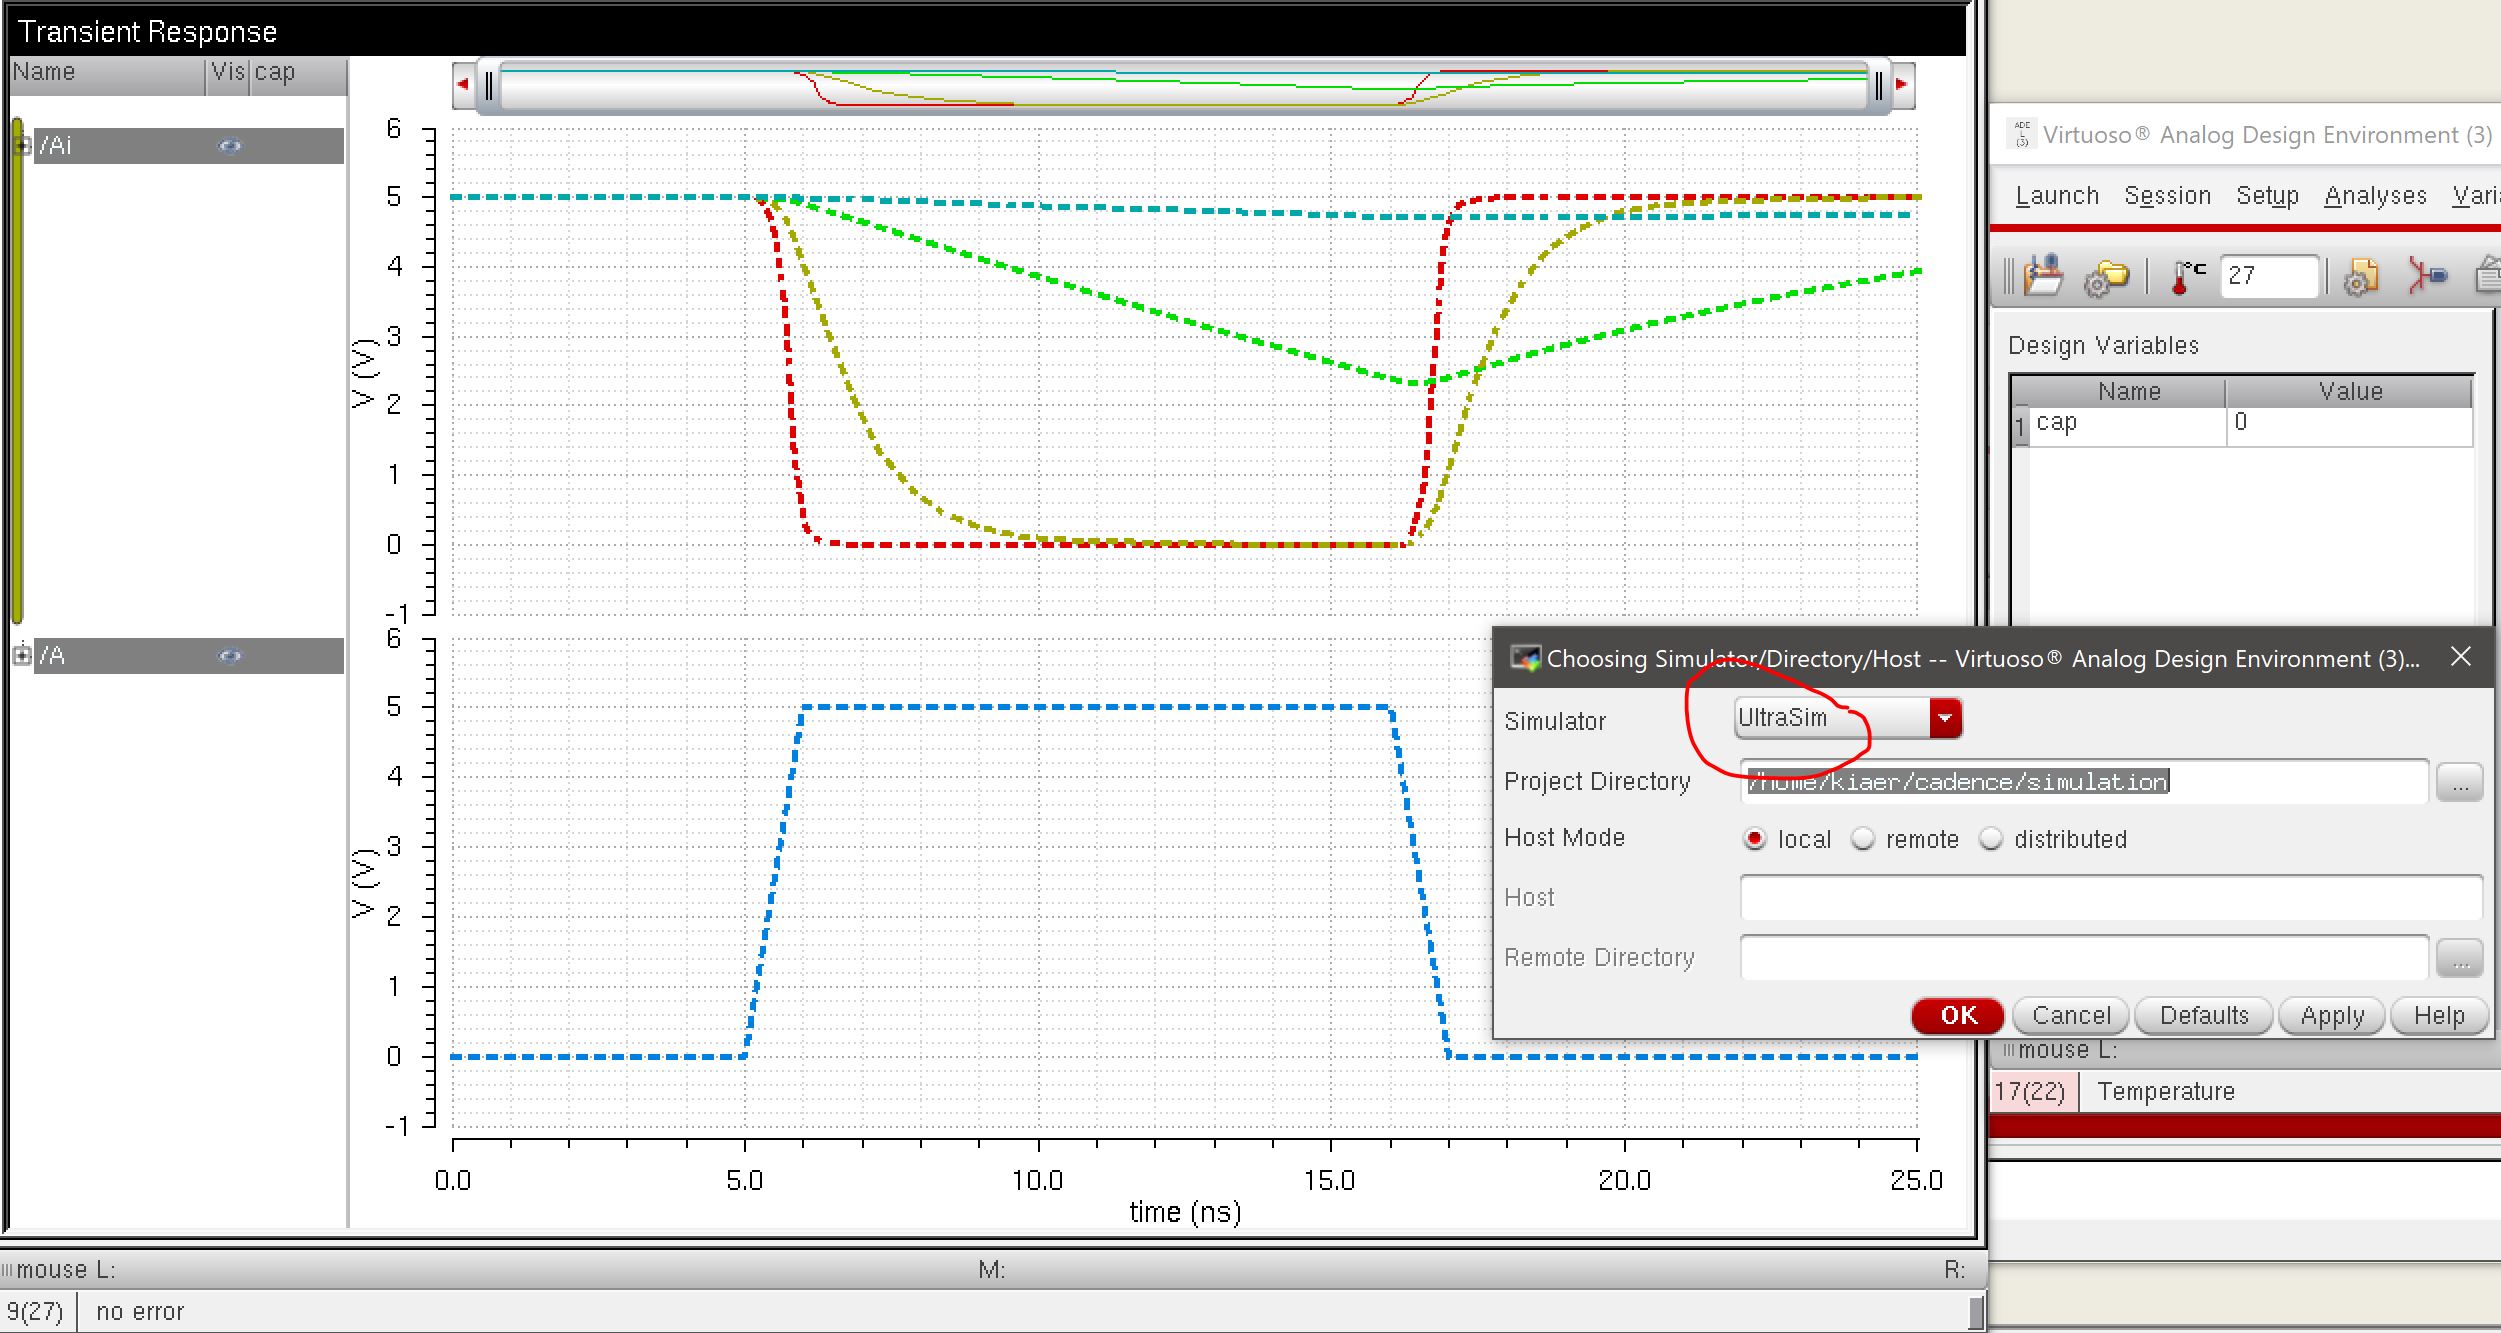Toggle visibility eye for the /A trace
The height and width of the screenshot is (1333, 2501).
(230, 656)
